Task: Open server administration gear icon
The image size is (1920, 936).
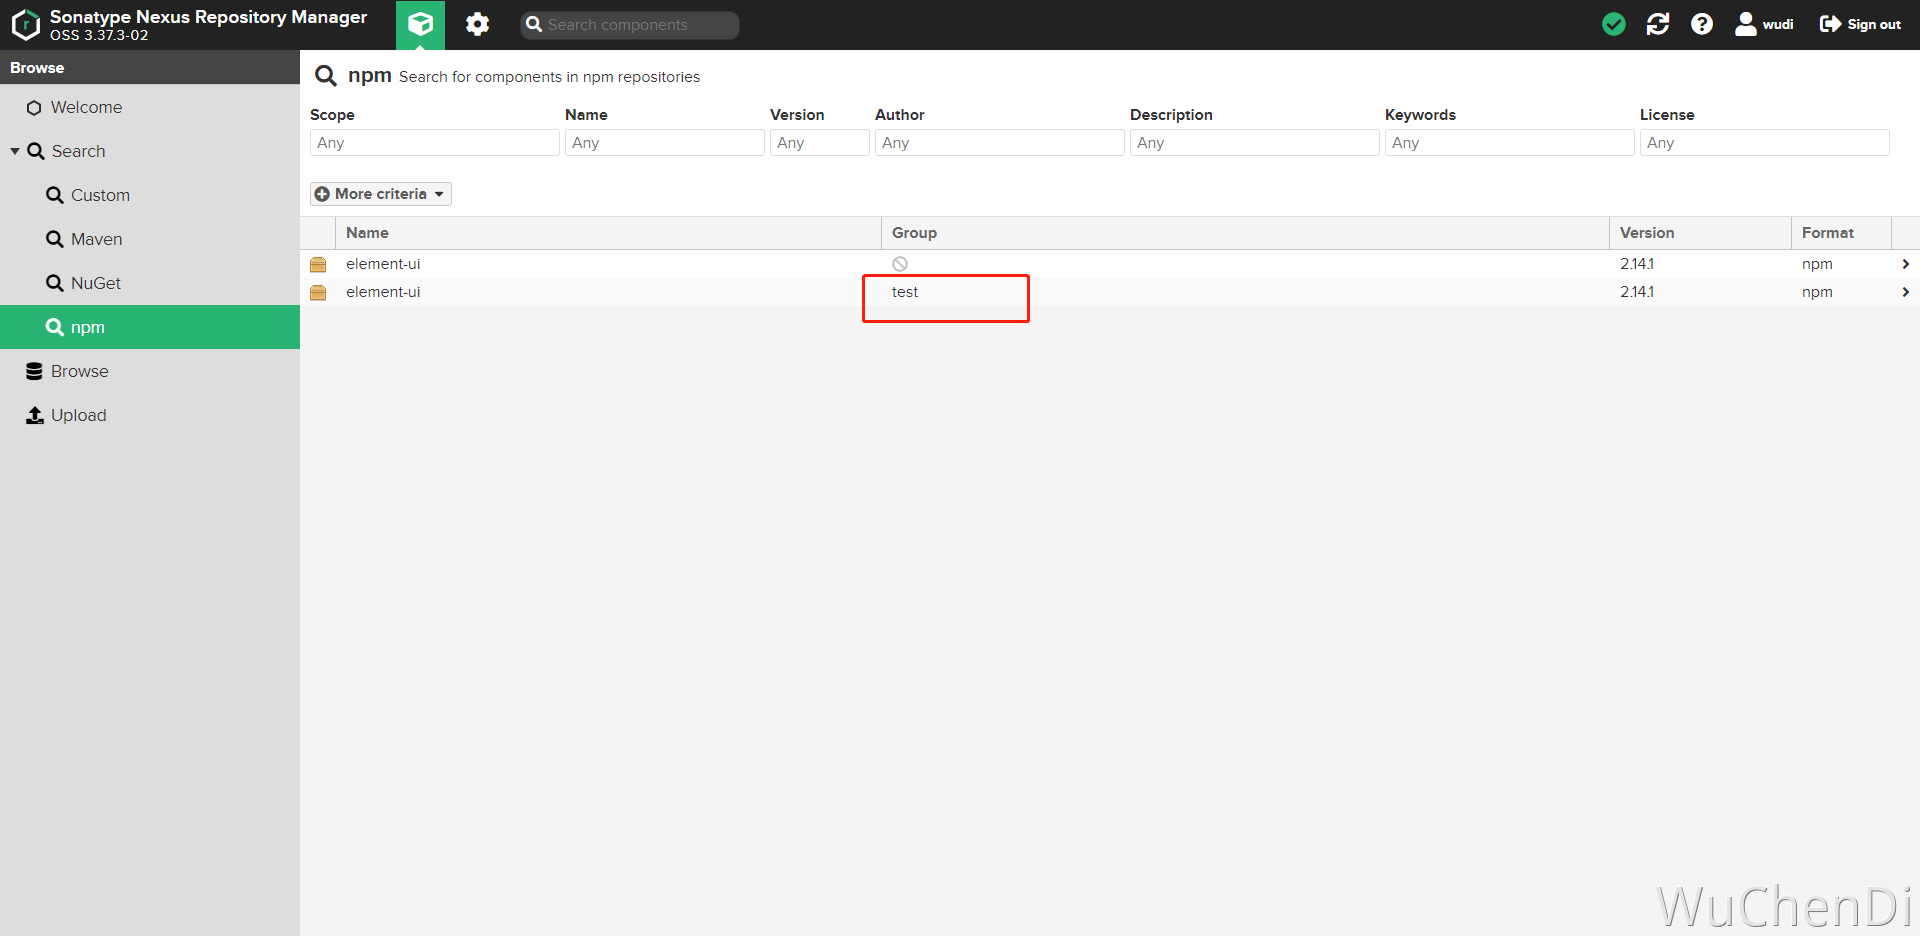Action: [478, 24]
